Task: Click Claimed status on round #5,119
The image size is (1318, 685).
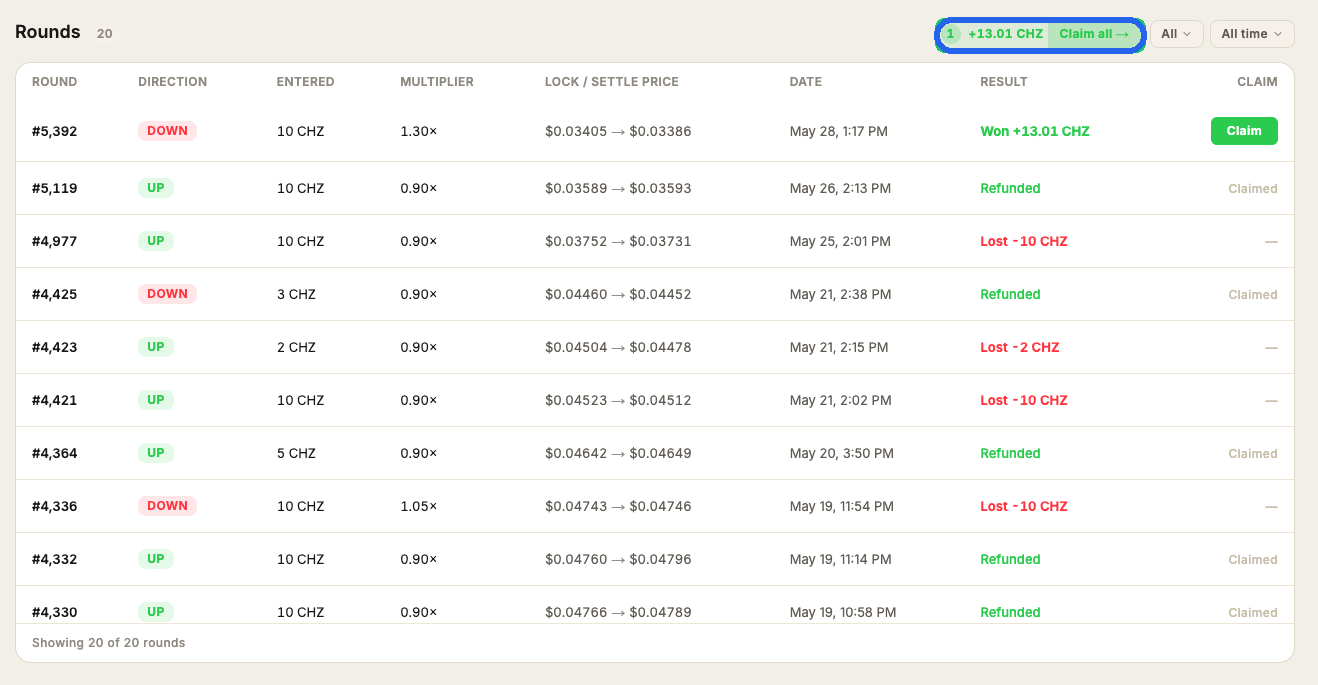Action: click(1253, 188)
